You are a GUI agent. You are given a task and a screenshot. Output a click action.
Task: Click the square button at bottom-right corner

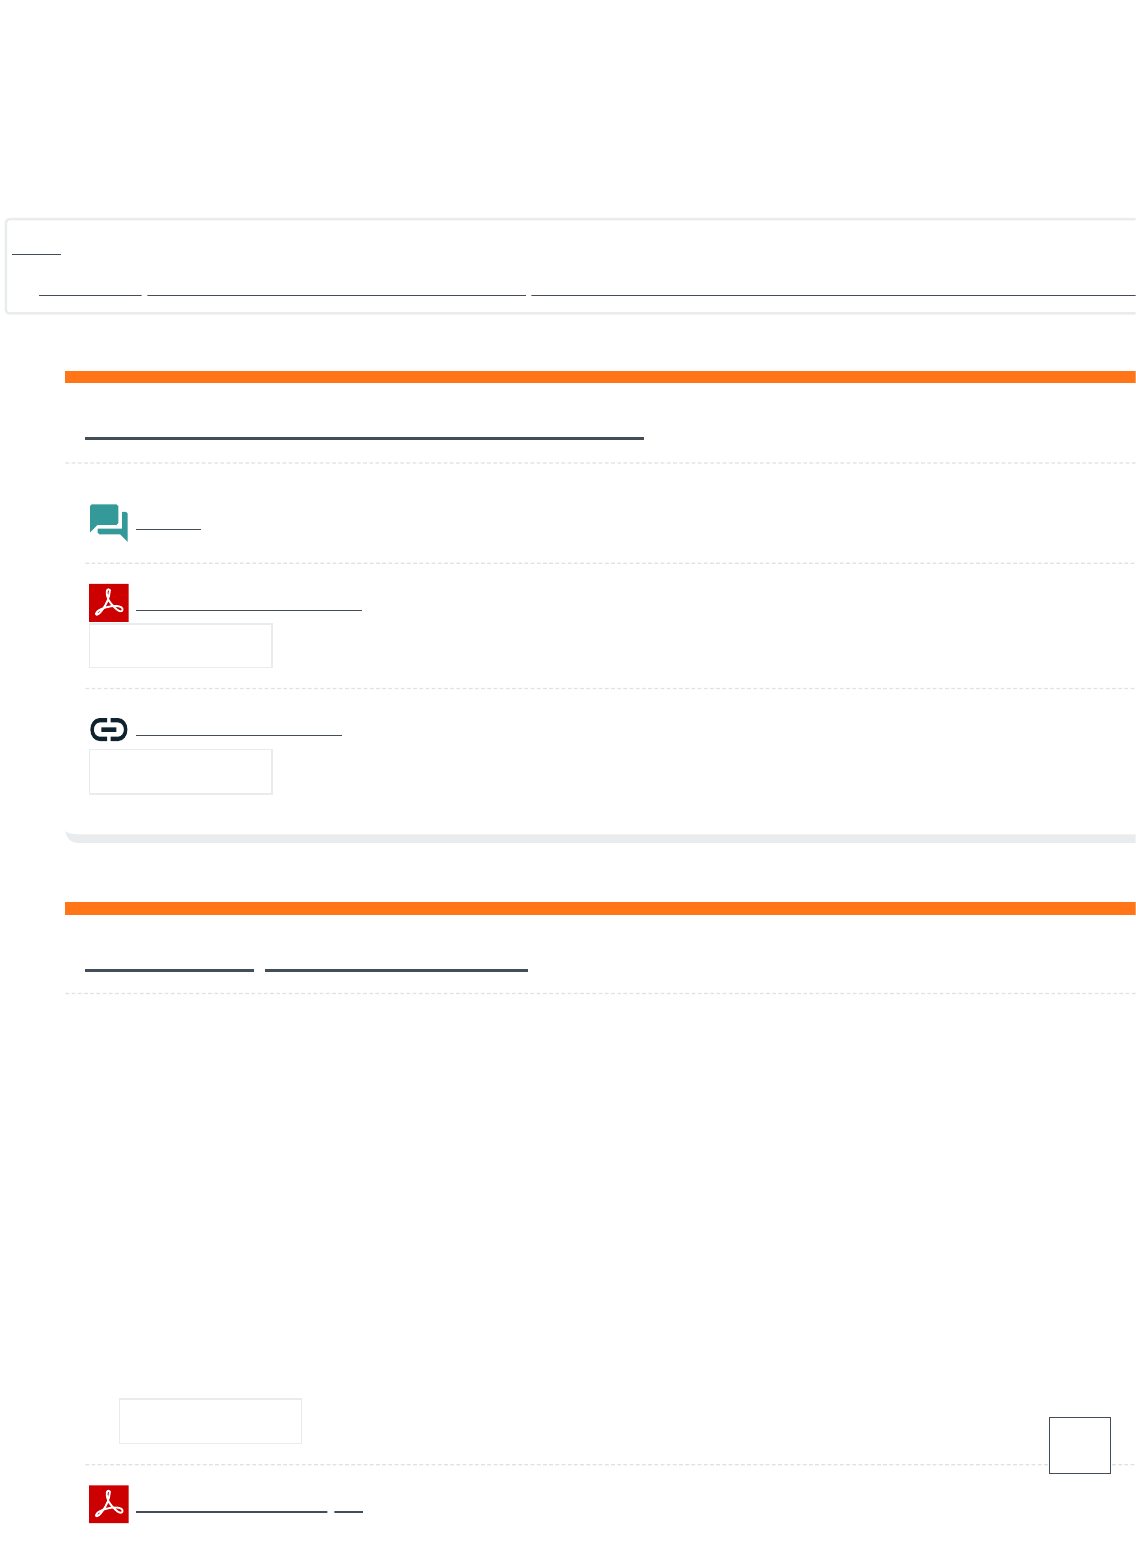(1080, 1445)
